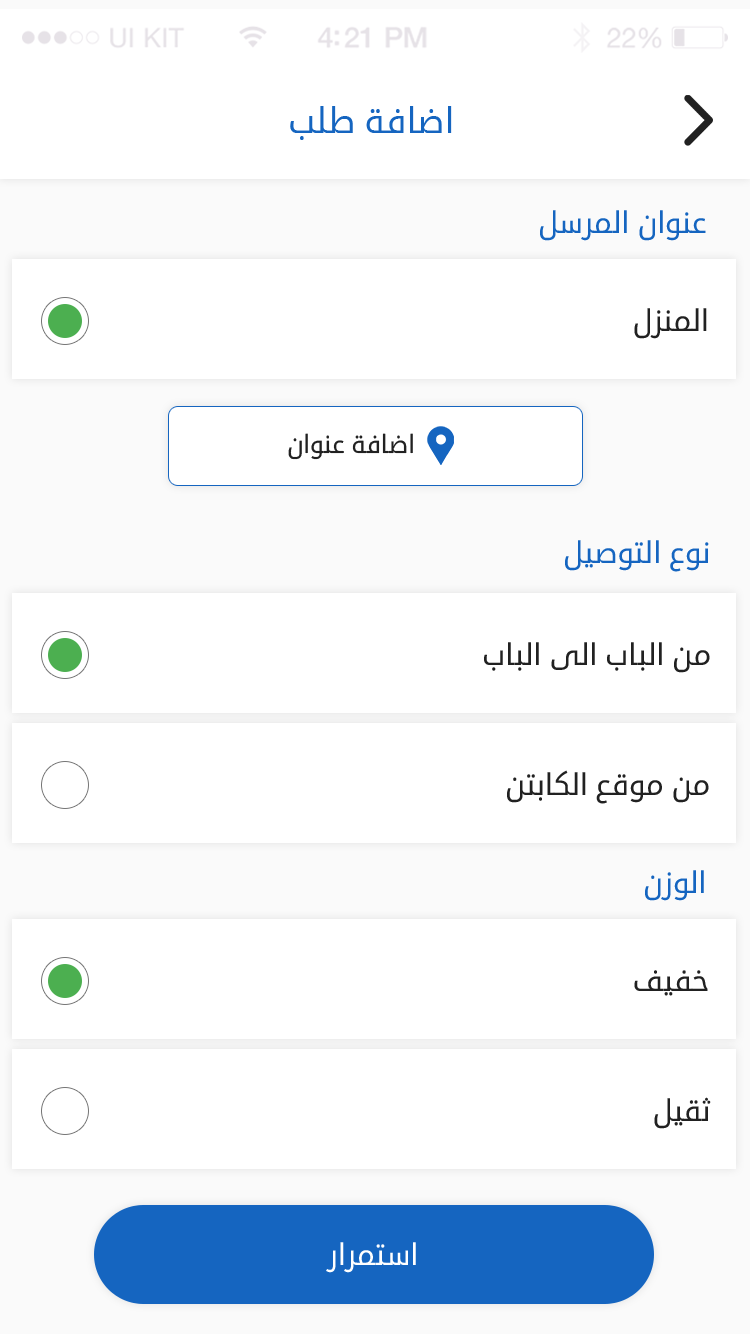This screenshot has height=1334, width=750.
Task: Tap the back chevron arrow in header
Action: [x=698, y=122]
